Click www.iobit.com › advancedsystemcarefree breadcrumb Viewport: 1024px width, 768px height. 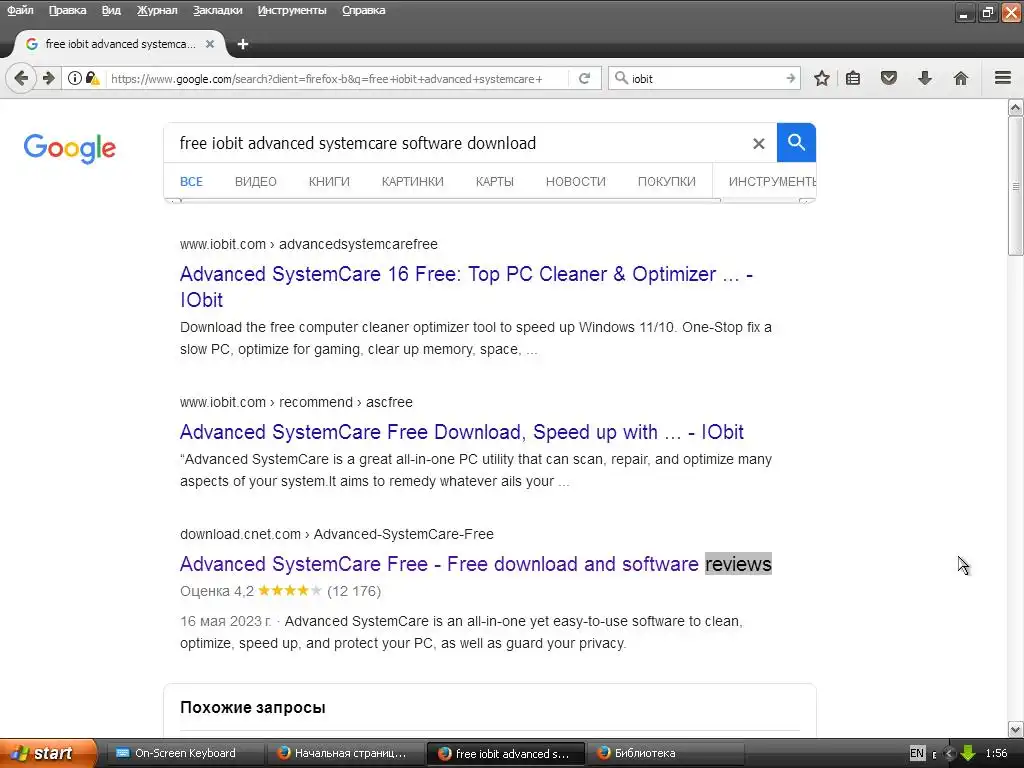click(309, 244)
